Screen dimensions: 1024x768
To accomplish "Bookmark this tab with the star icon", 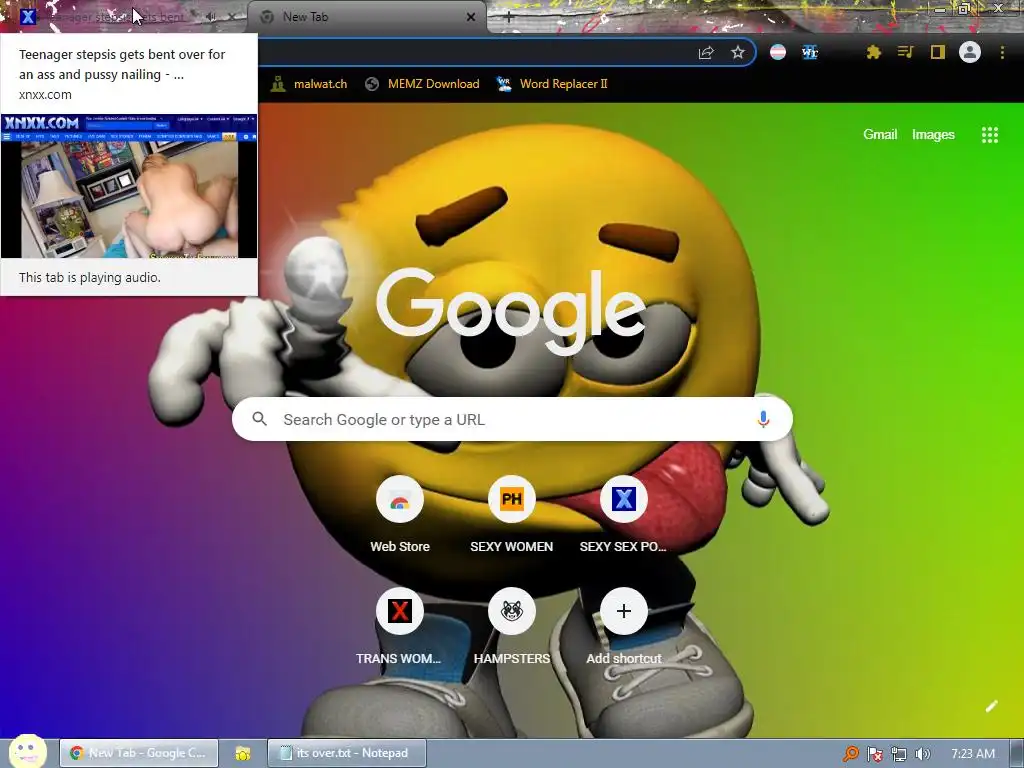I will [x=738, y=52].
